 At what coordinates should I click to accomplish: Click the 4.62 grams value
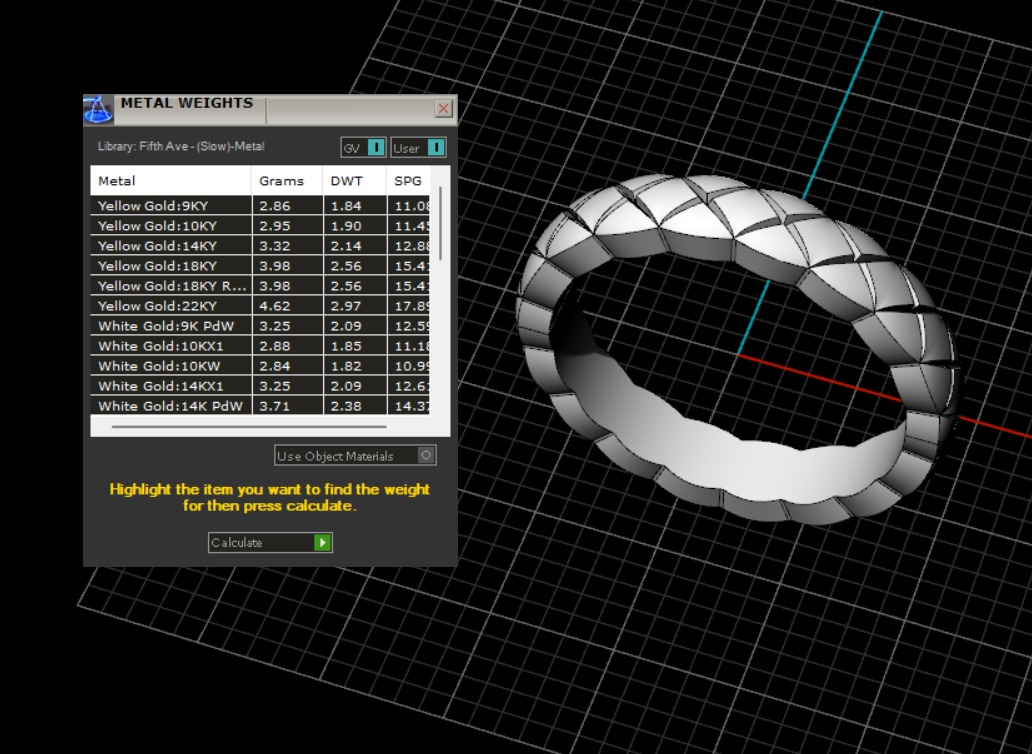click(x=274, y=306)
